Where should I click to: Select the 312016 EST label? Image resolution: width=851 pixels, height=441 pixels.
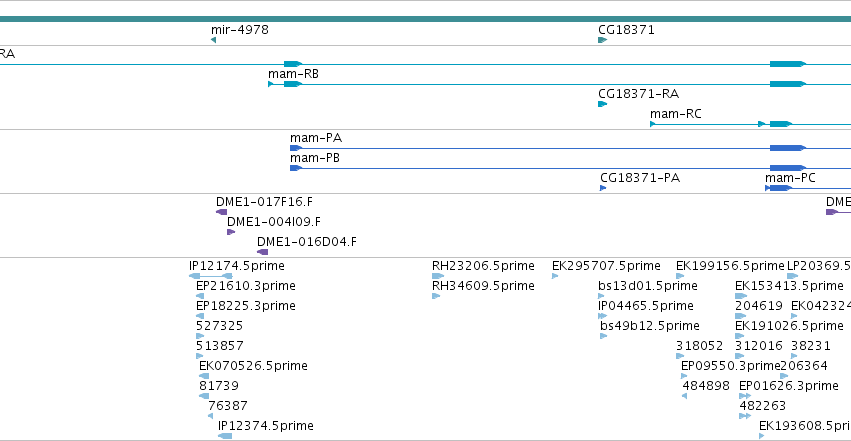click(759, 346)
